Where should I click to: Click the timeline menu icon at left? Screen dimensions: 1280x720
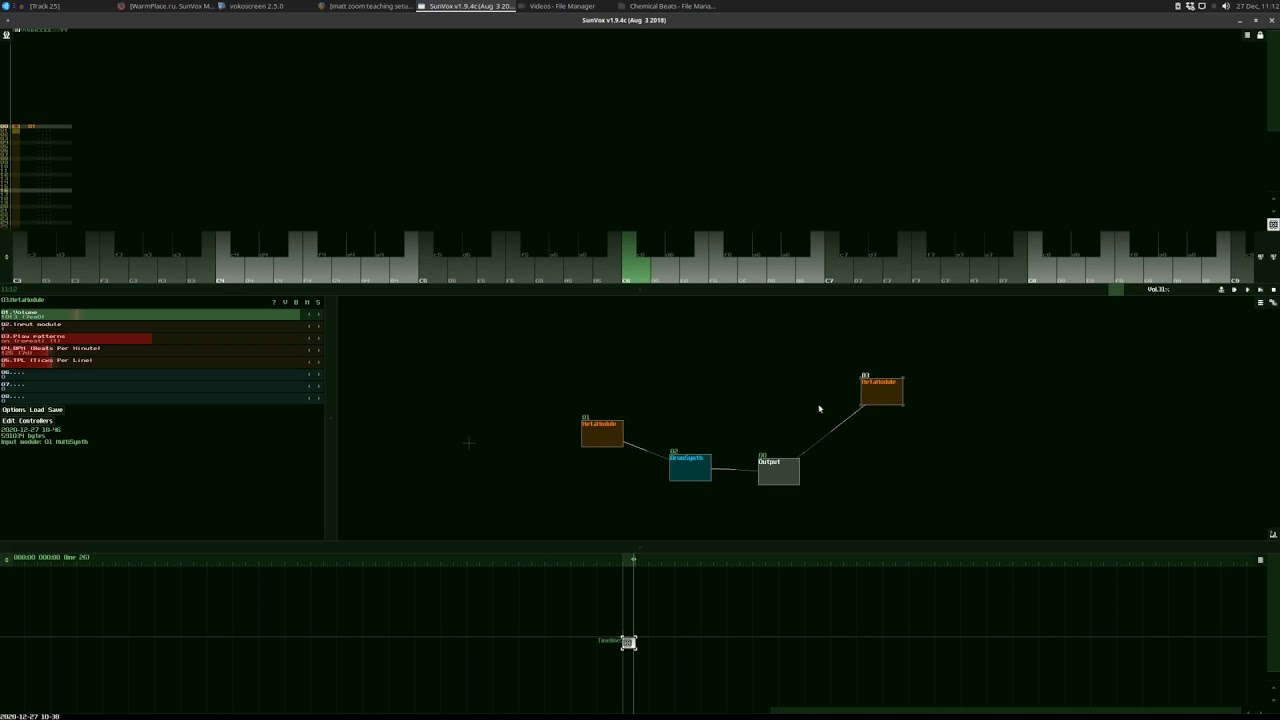6,560
